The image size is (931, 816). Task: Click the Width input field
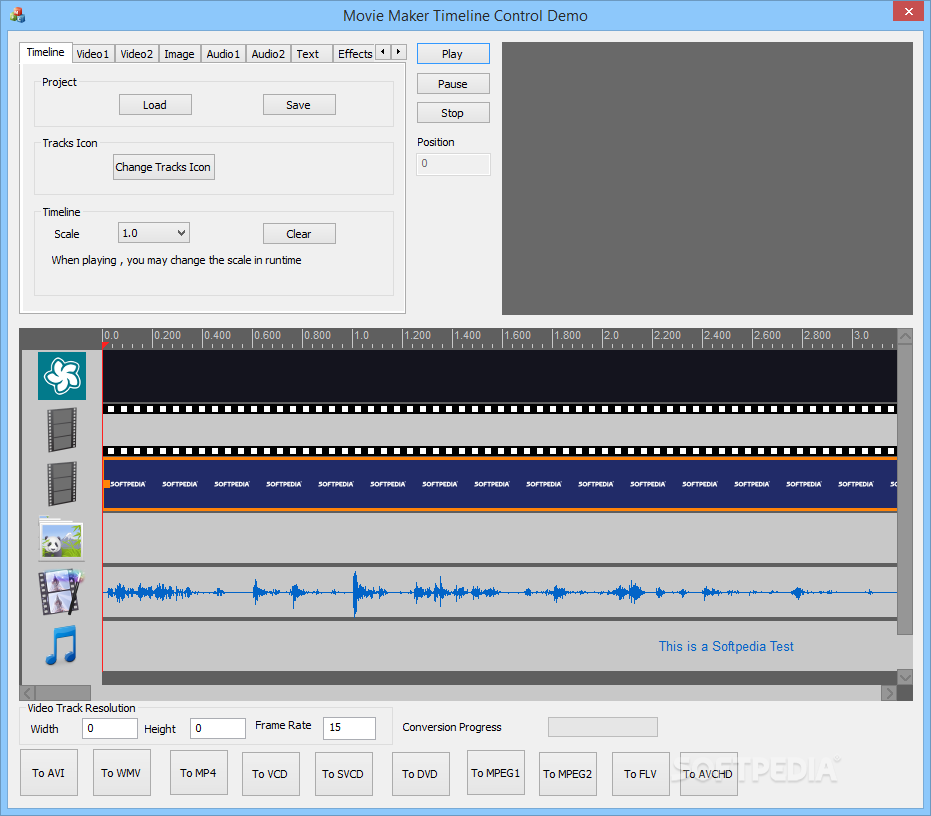[110, 728]
